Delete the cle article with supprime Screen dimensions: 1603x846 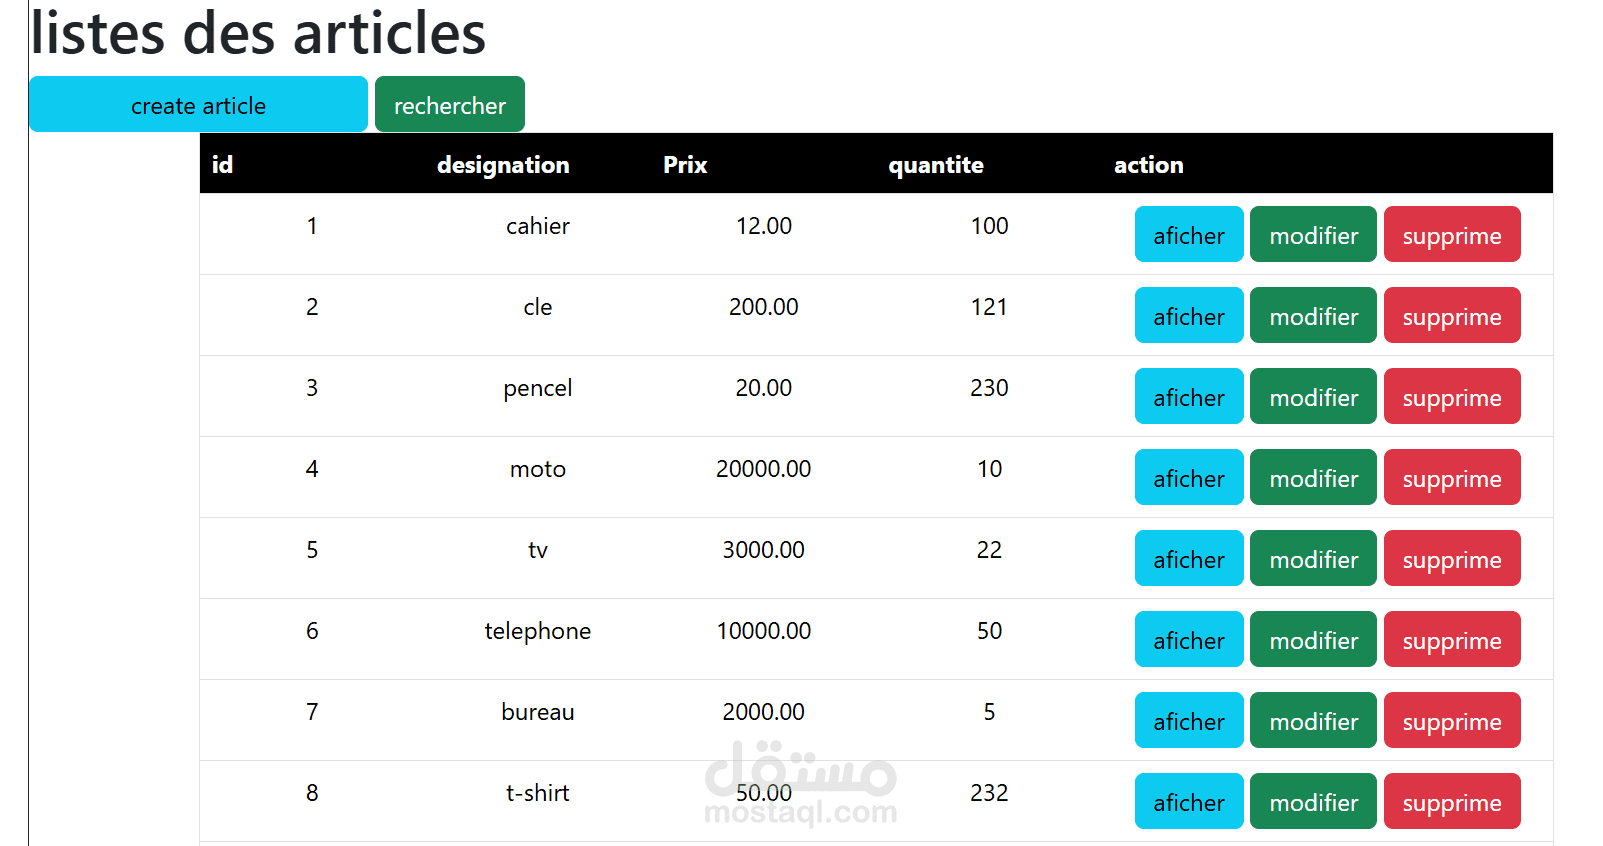click(x=1452, y=316)
